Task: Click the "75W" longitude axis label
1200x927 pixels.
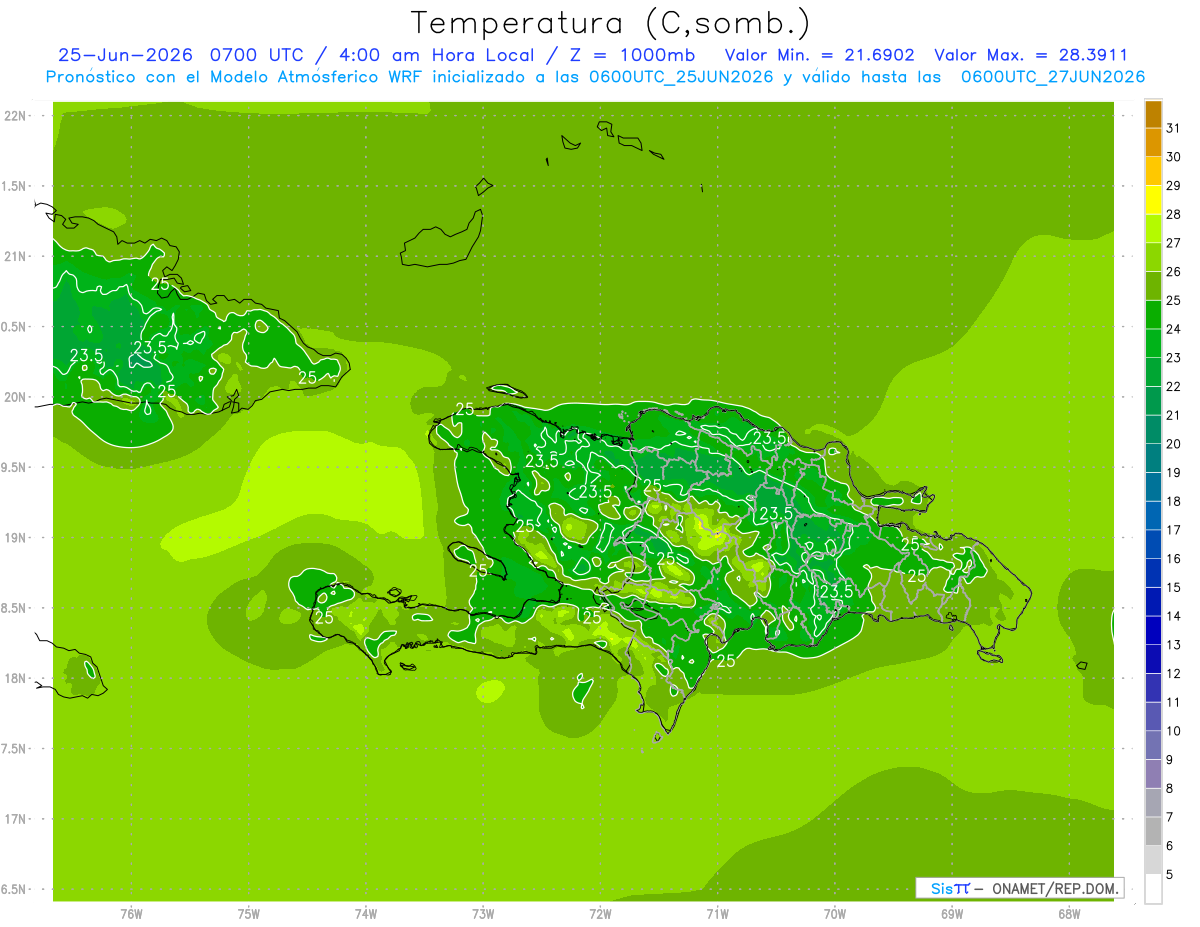Action: [249, 914]
